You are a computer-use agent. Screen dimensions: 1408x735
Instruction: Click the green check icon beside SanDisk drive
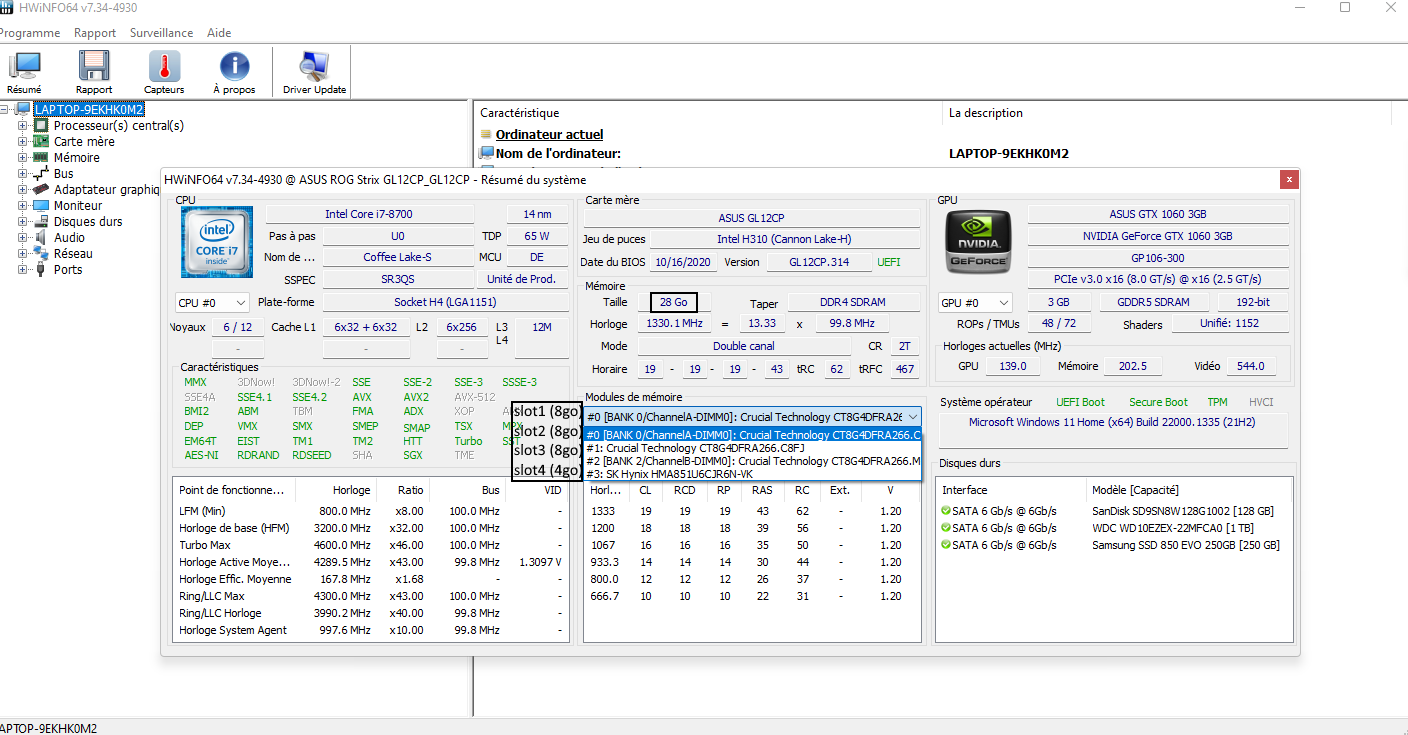click(946, 511)
